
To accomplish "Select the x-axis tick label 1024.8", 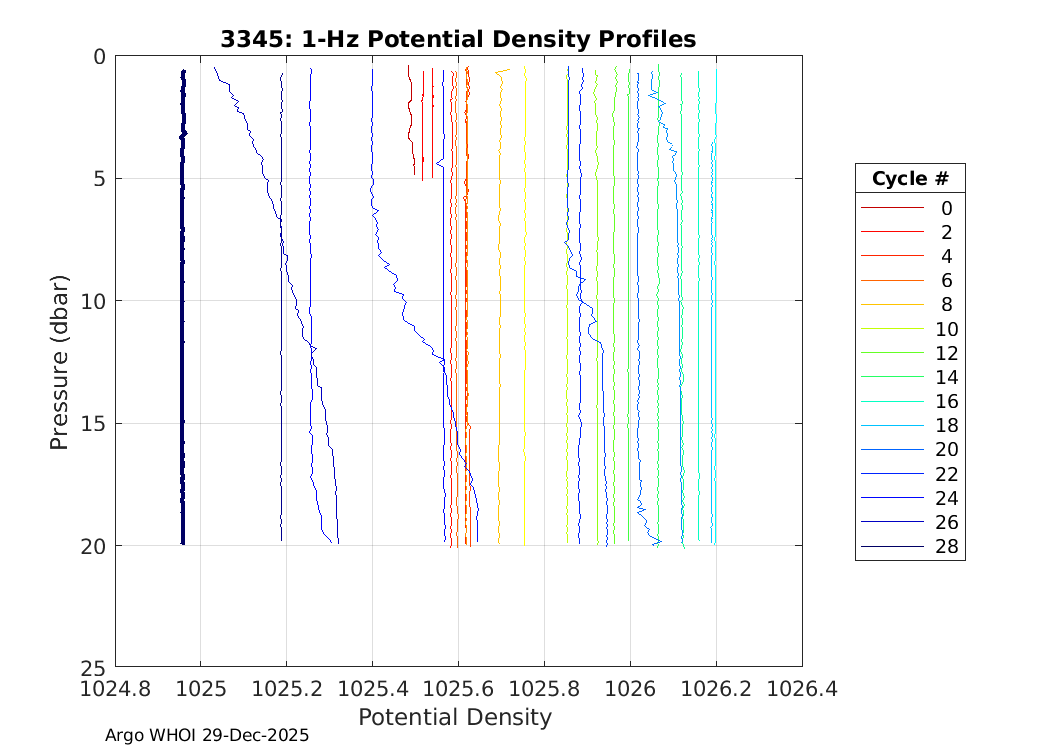I will pos(115,689).
